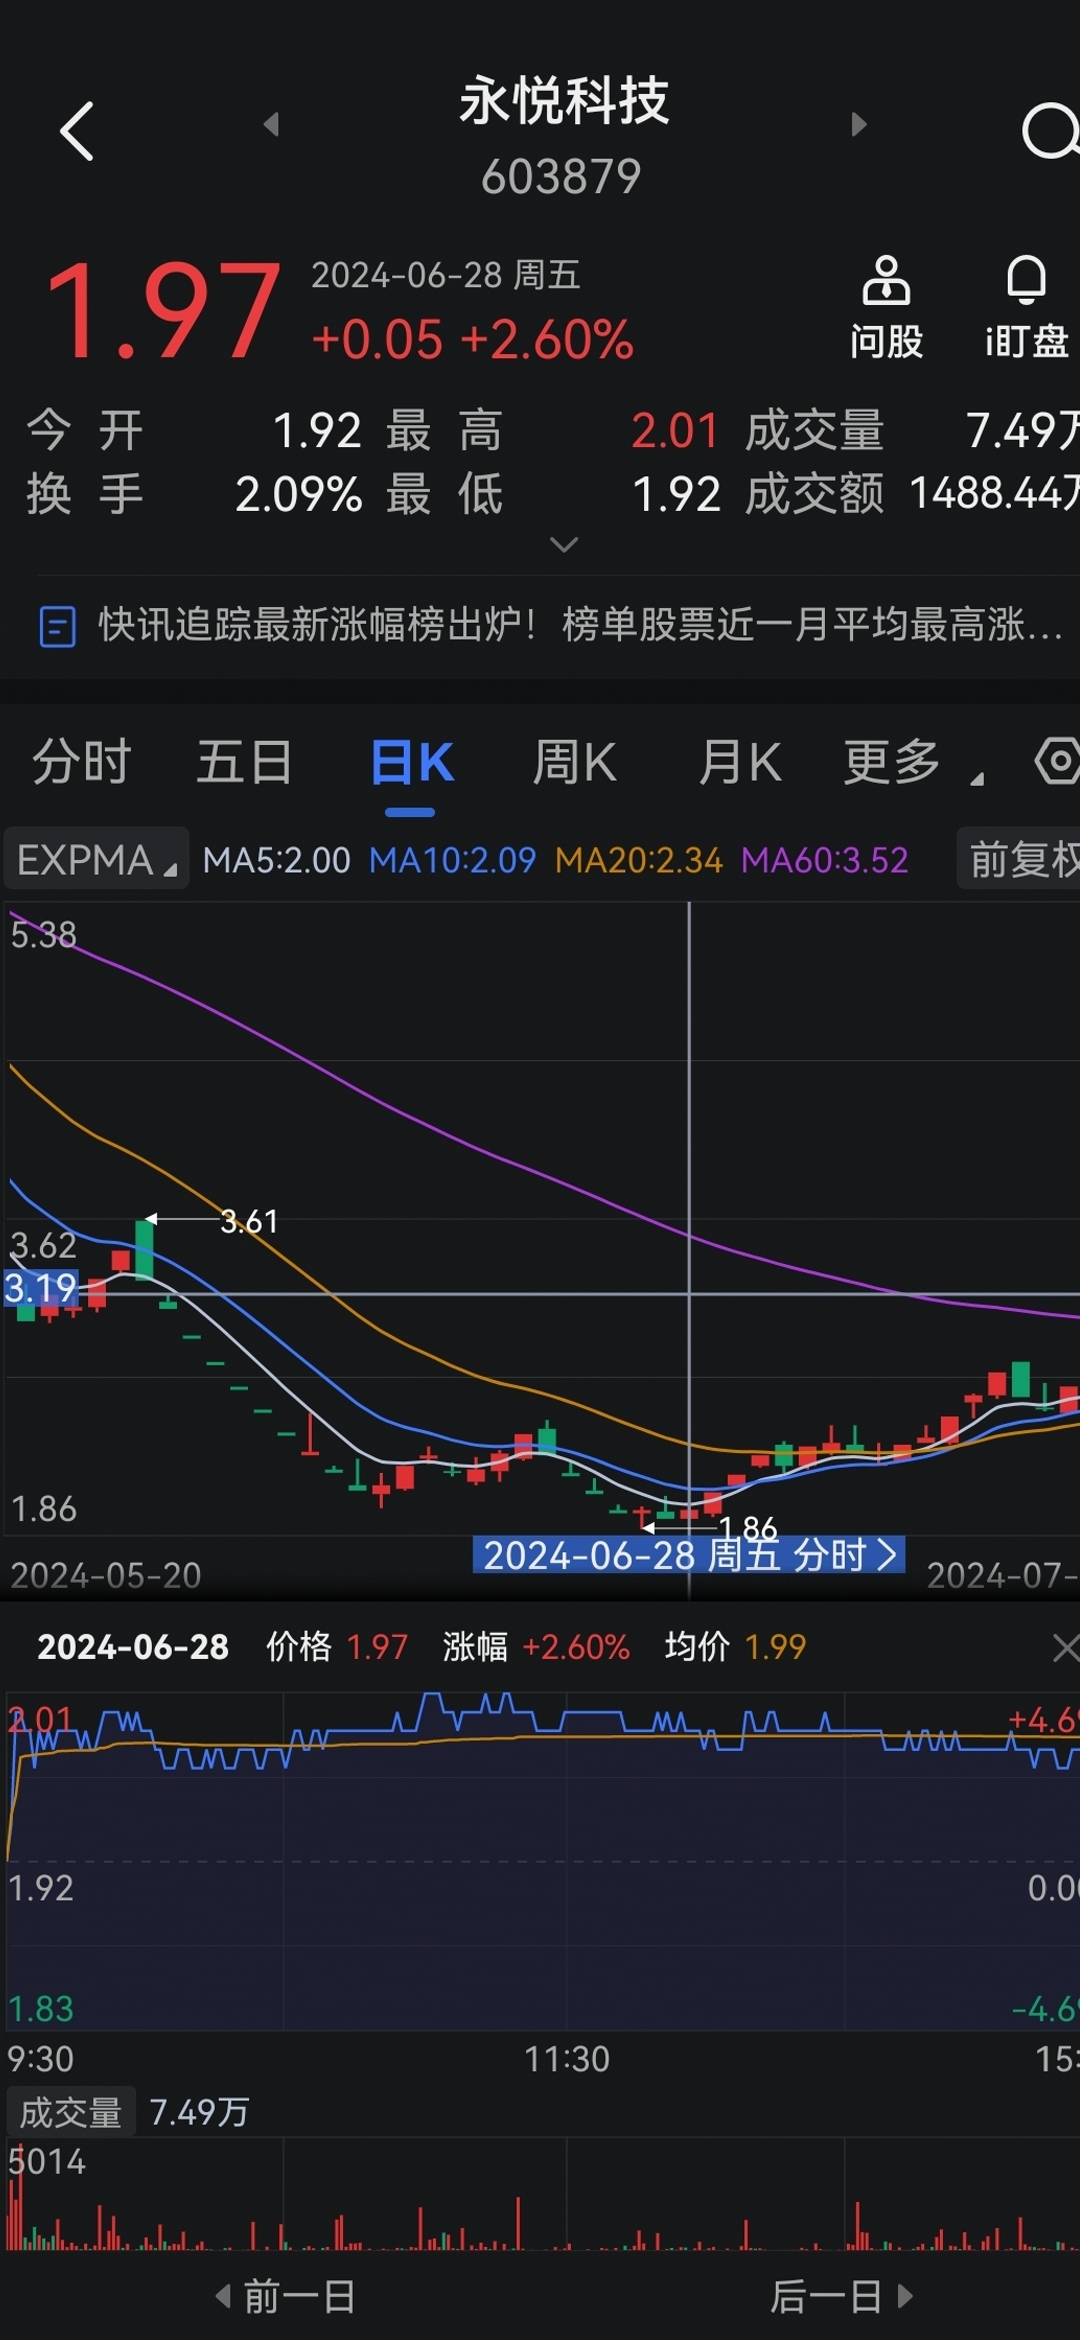Viewport: 1080px width, 2340px height.
Task: Tap the intraday 11:30 time label
Action: pos(567,2059)
